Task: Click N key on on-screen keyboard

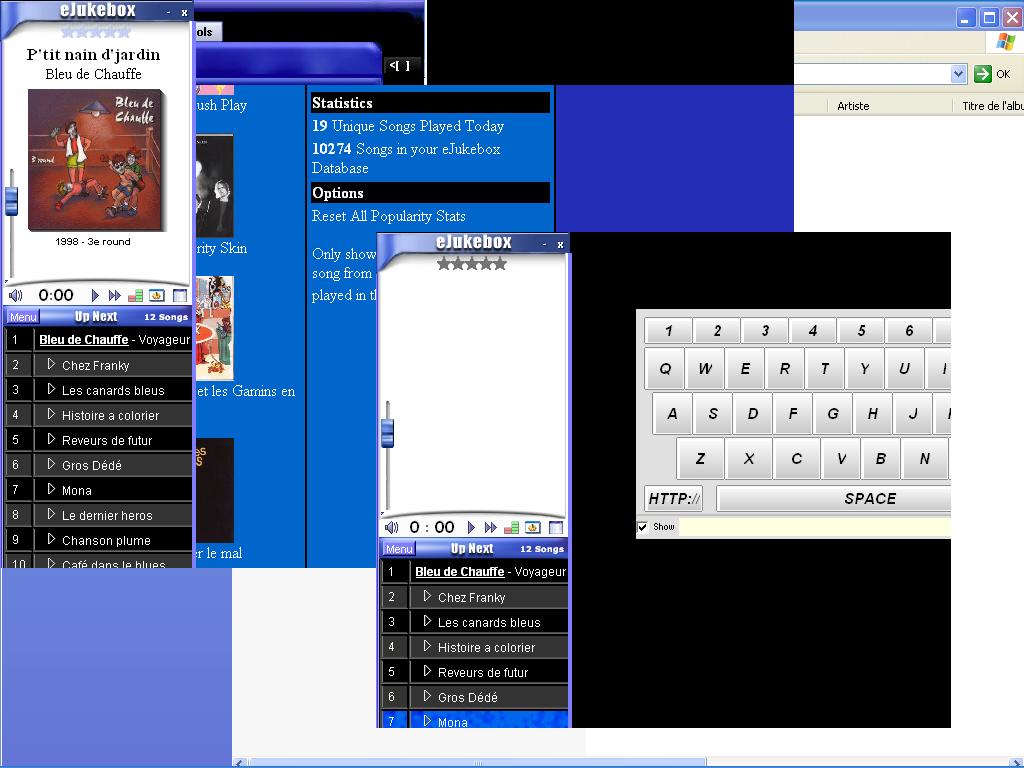Action: pyautogui.click(x=924, y=458)
